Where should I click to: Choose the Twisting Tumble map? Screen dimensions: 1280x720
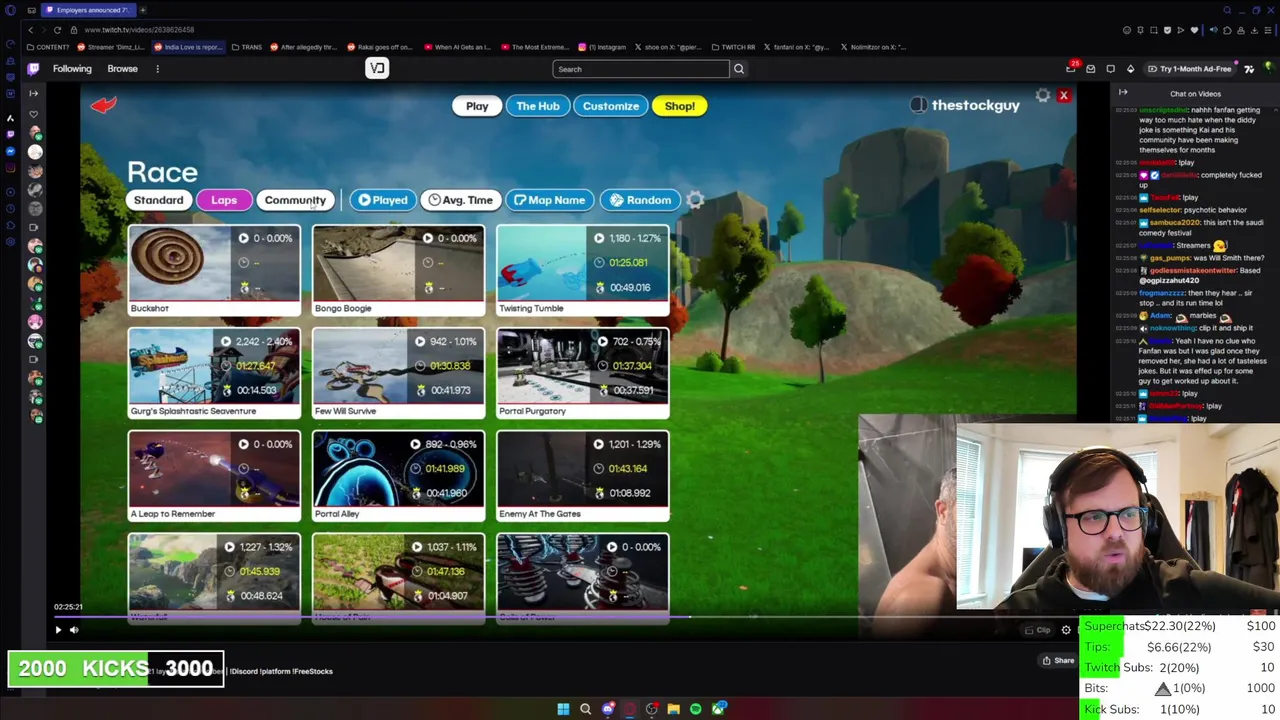pos(583,270)
